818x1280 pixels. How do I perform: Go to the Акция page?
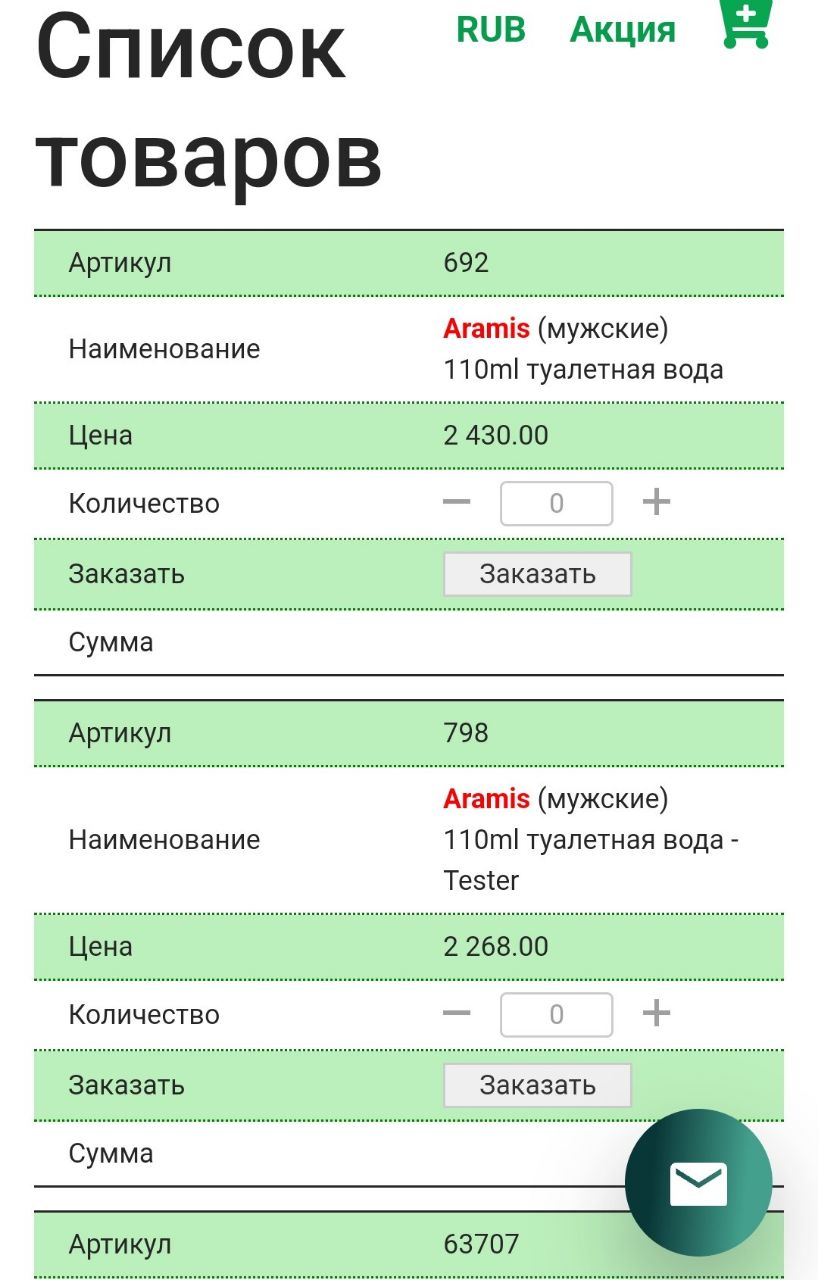623,30
